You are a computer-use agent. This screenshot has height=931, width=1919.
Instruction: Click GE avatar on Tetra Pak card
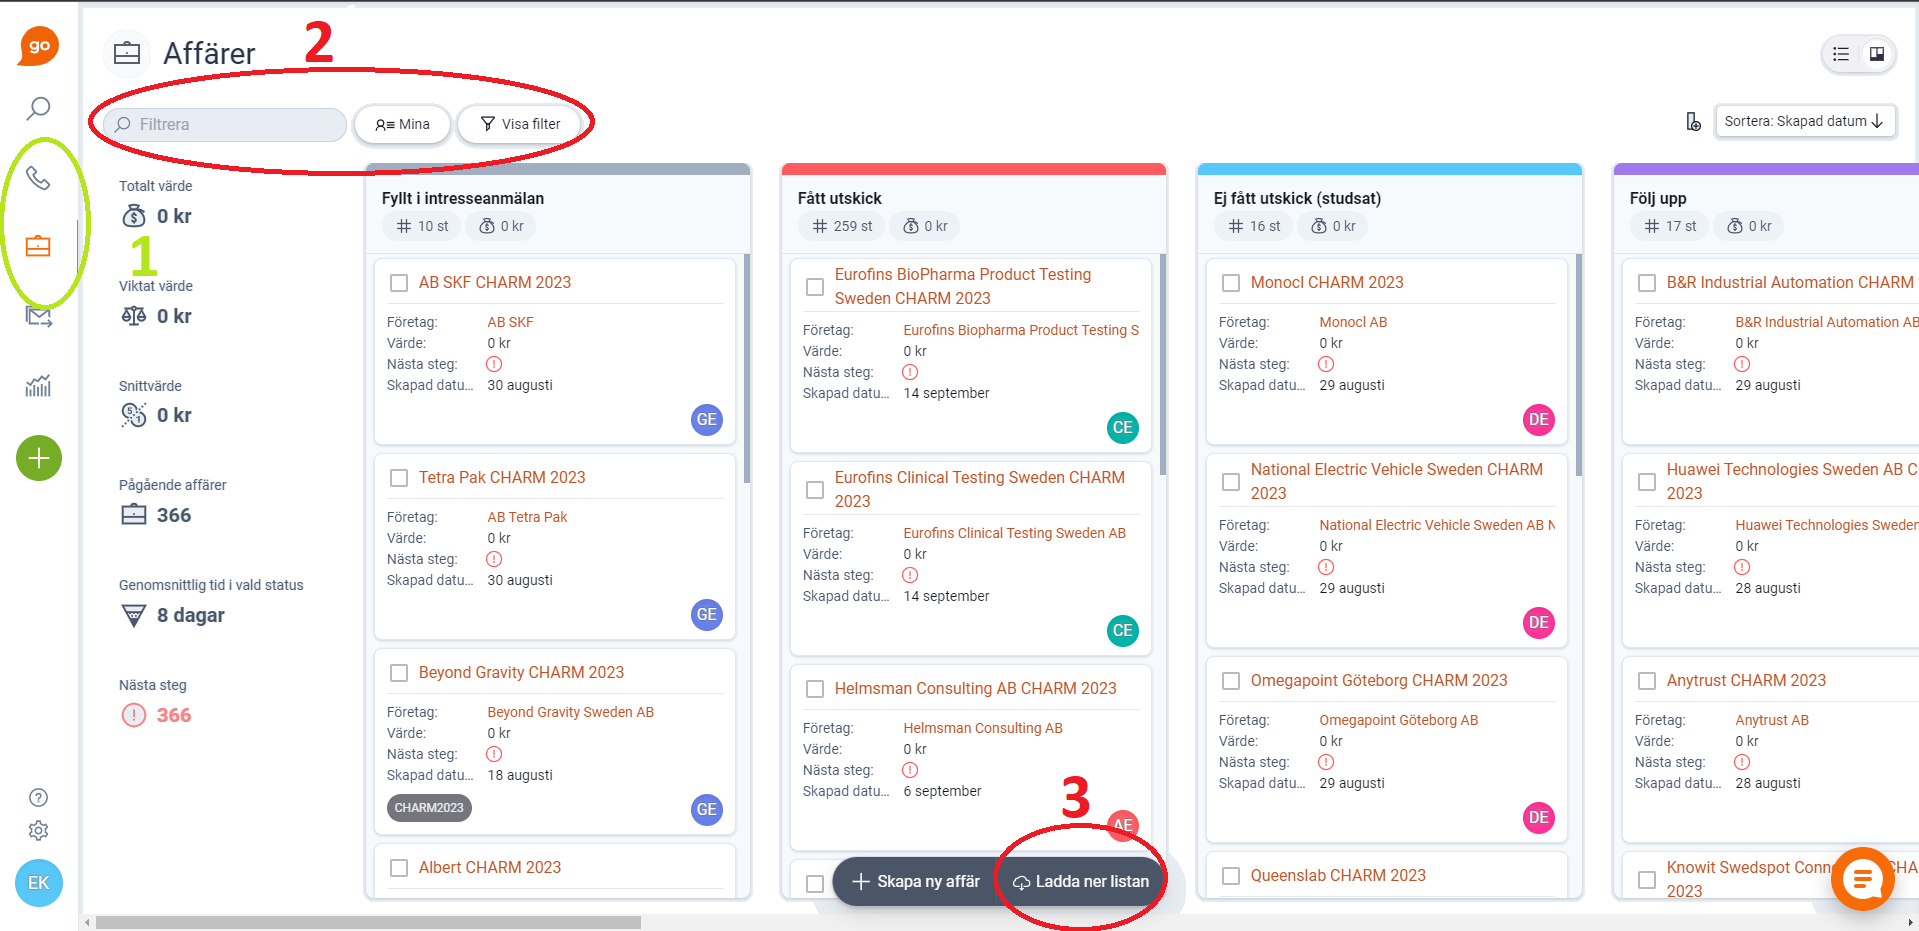click(x=707, y=614)
